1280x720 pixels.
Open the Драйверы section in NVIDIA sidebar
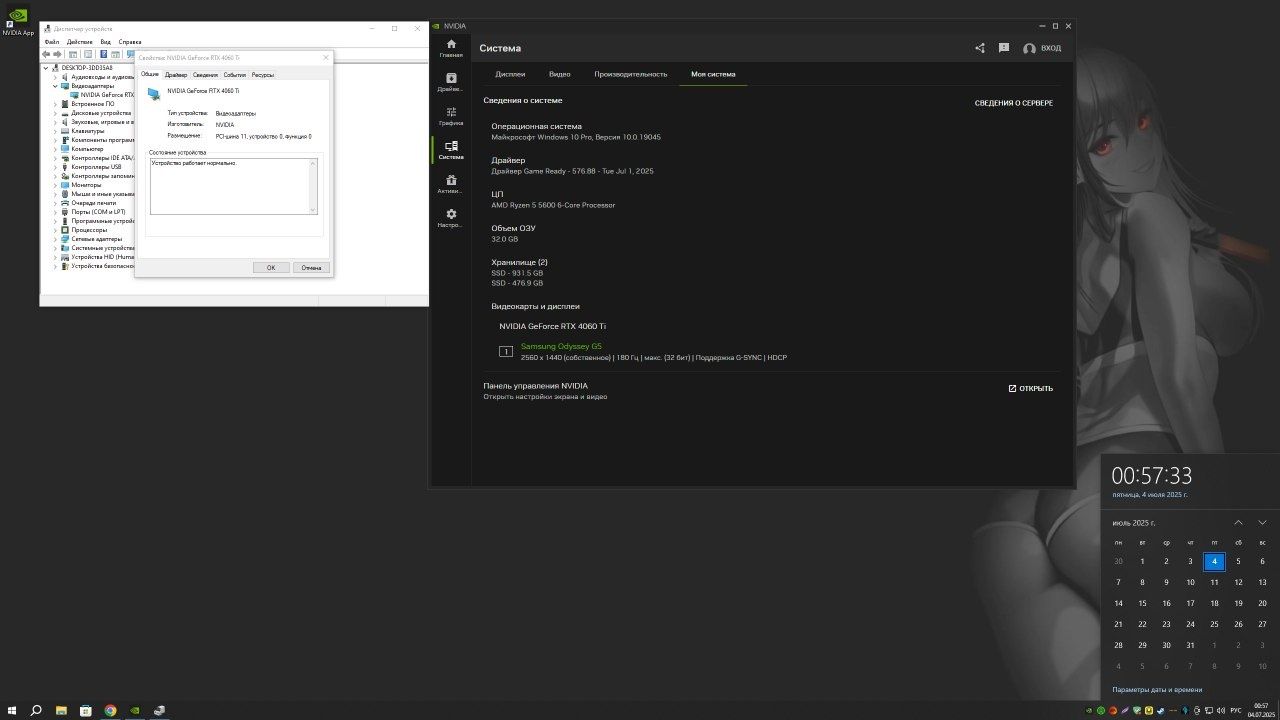tap(451, 82)
